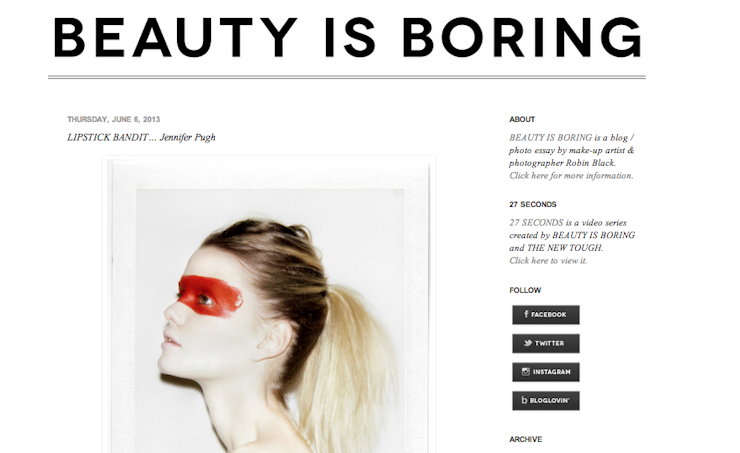This screenshot has width=740, height=453.
Task: Click the TWITTER button label text
Action: (x=549, y=344)
